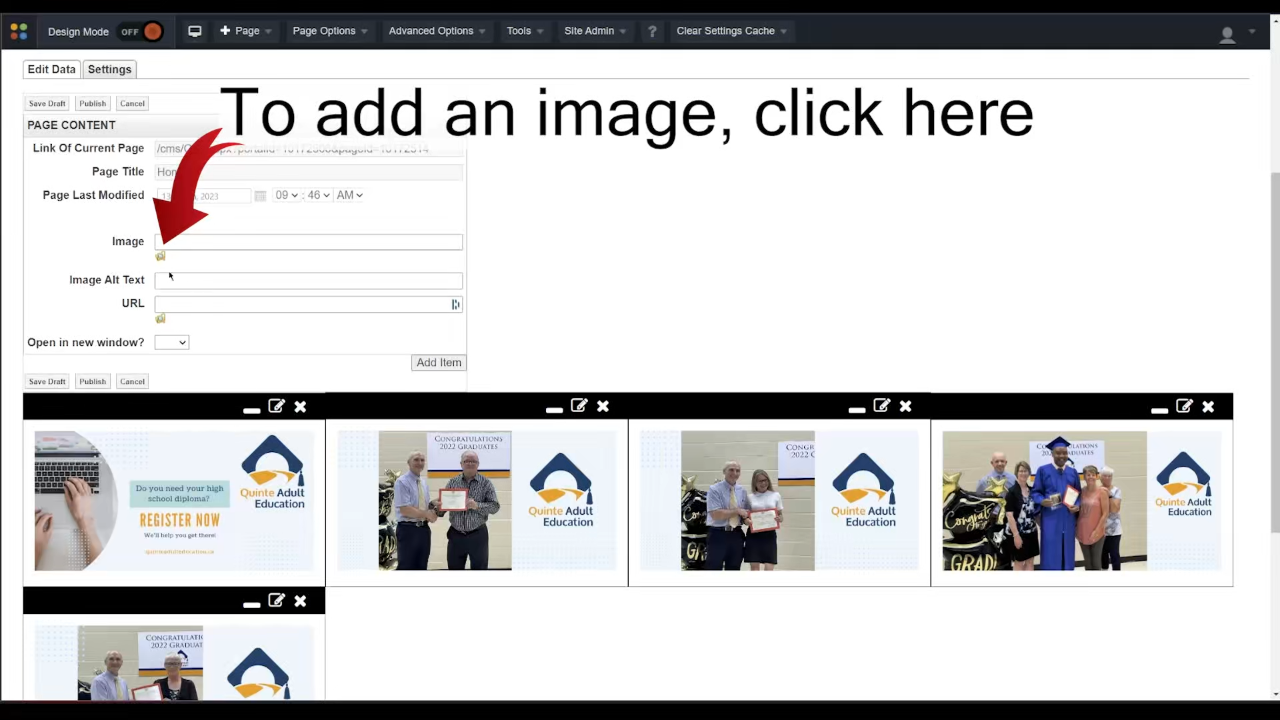
Task: Delete the Register Now banner item
Action: 300,406
